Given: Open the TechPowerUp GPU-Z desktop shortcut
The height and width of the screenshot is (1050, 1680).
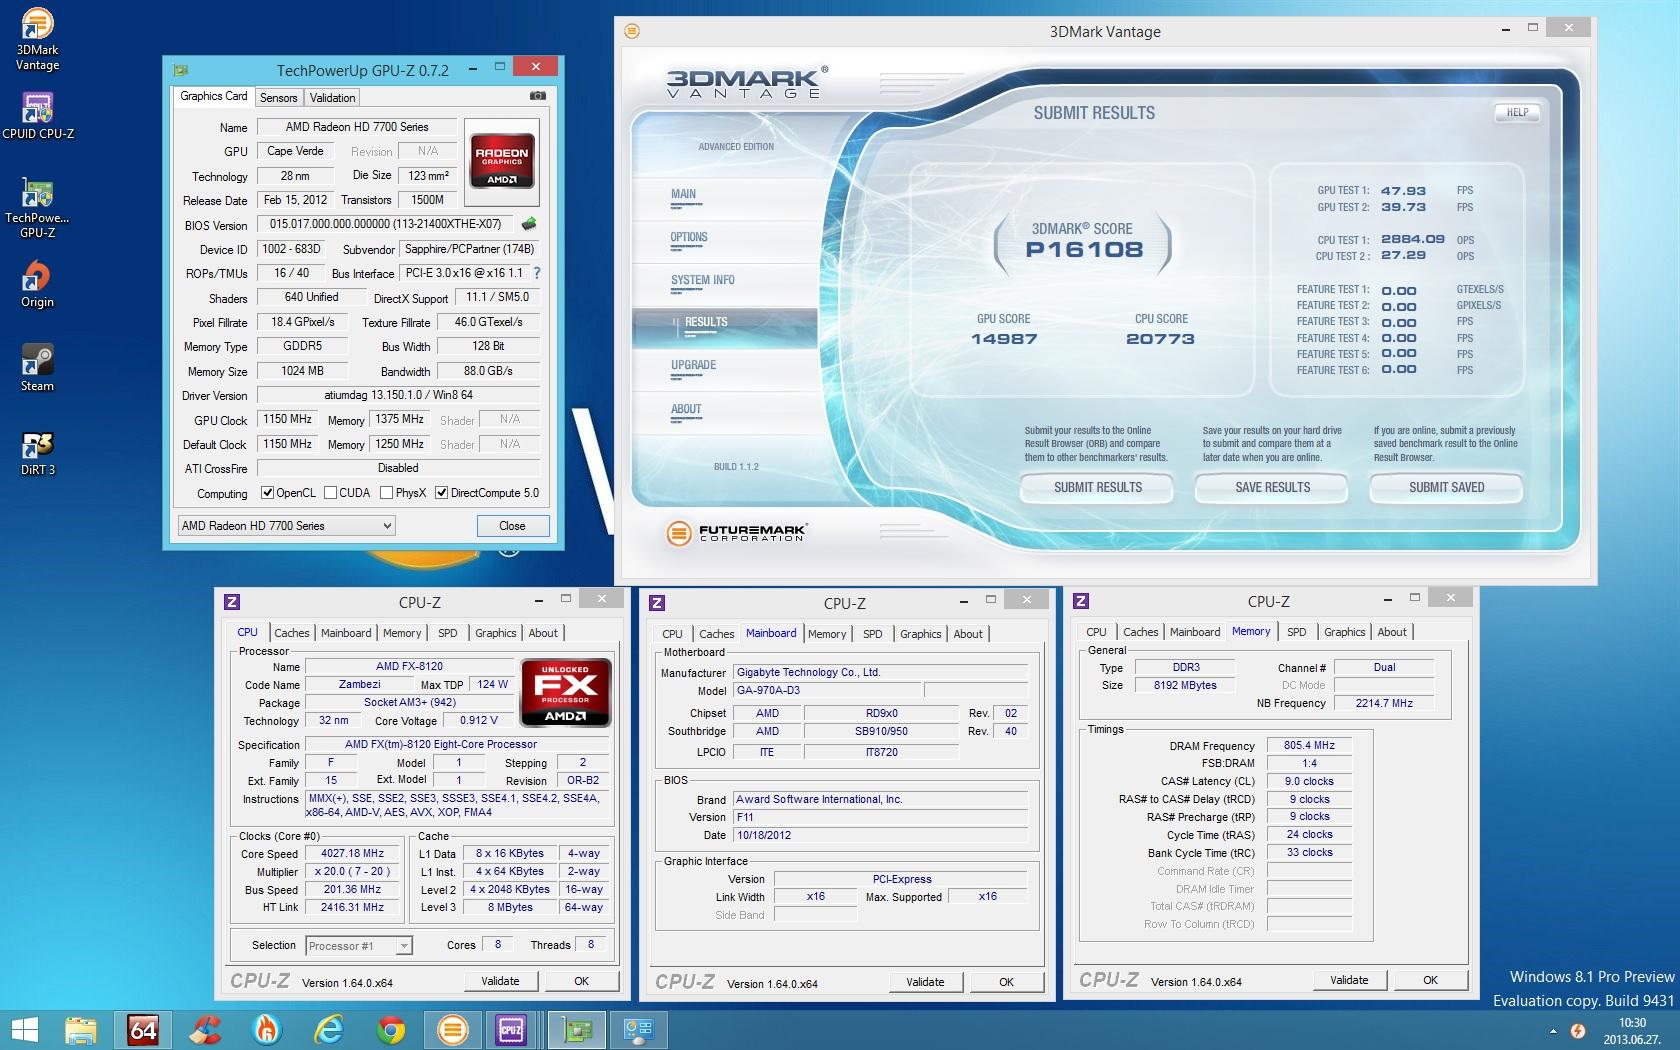Looking at the screenshot, I should pyautogui.click(x=37, y=207).
